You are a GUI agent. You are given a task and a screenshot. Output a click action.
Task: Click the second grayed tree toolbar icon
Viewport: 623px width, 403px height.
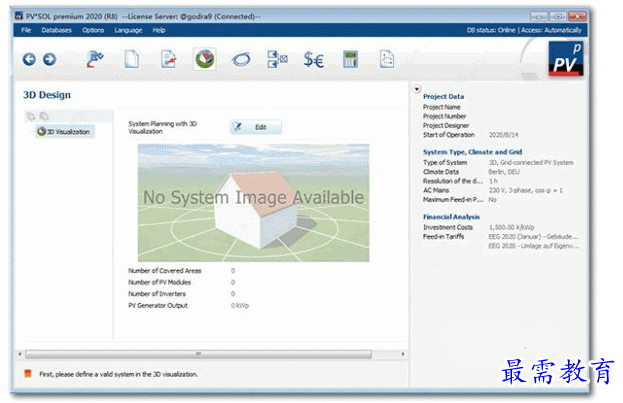pos(44,116)
